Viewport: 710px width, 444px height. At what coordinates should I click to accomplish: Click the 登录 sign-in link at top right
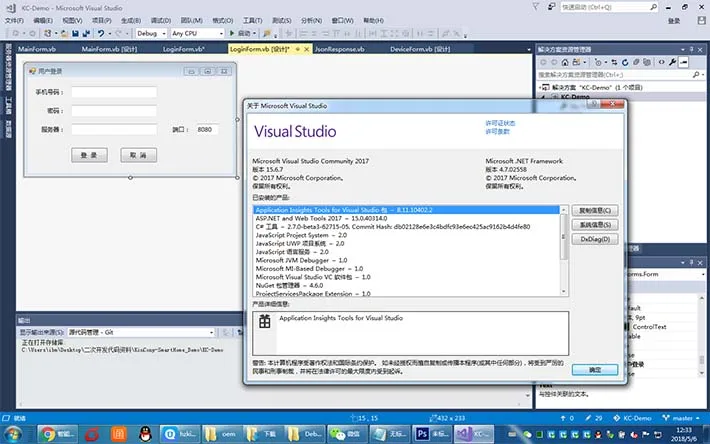click(674, 21)
